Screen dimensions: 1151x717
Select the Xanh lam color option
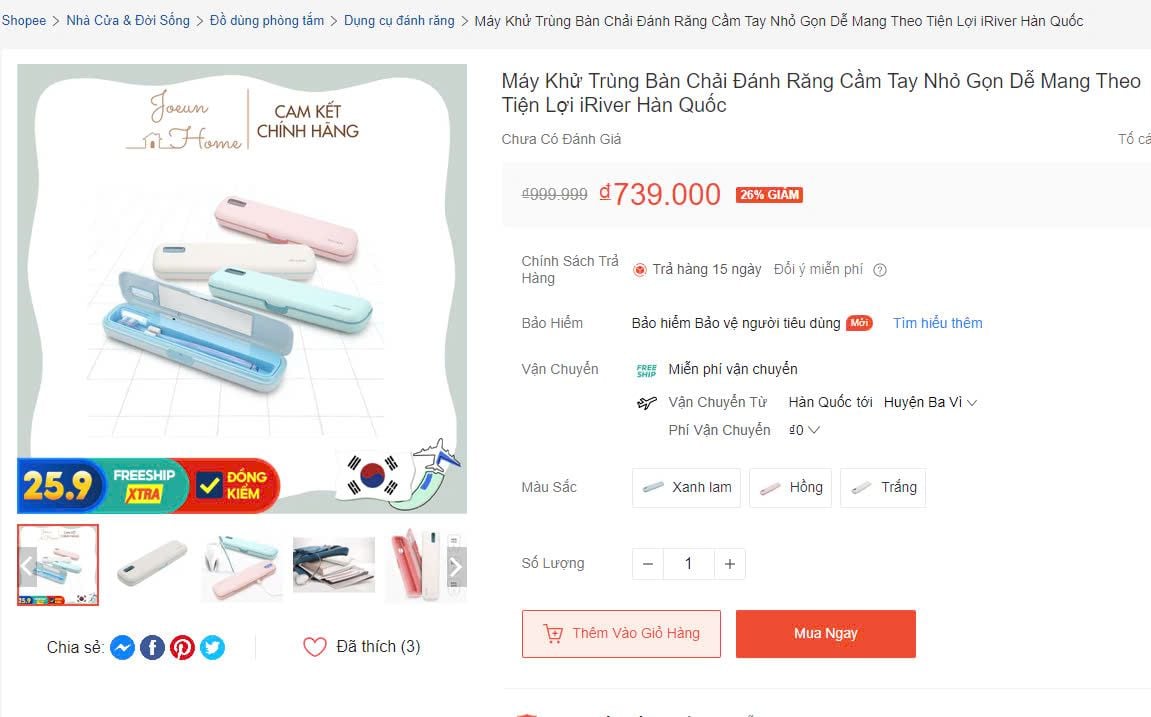point(687,488)
